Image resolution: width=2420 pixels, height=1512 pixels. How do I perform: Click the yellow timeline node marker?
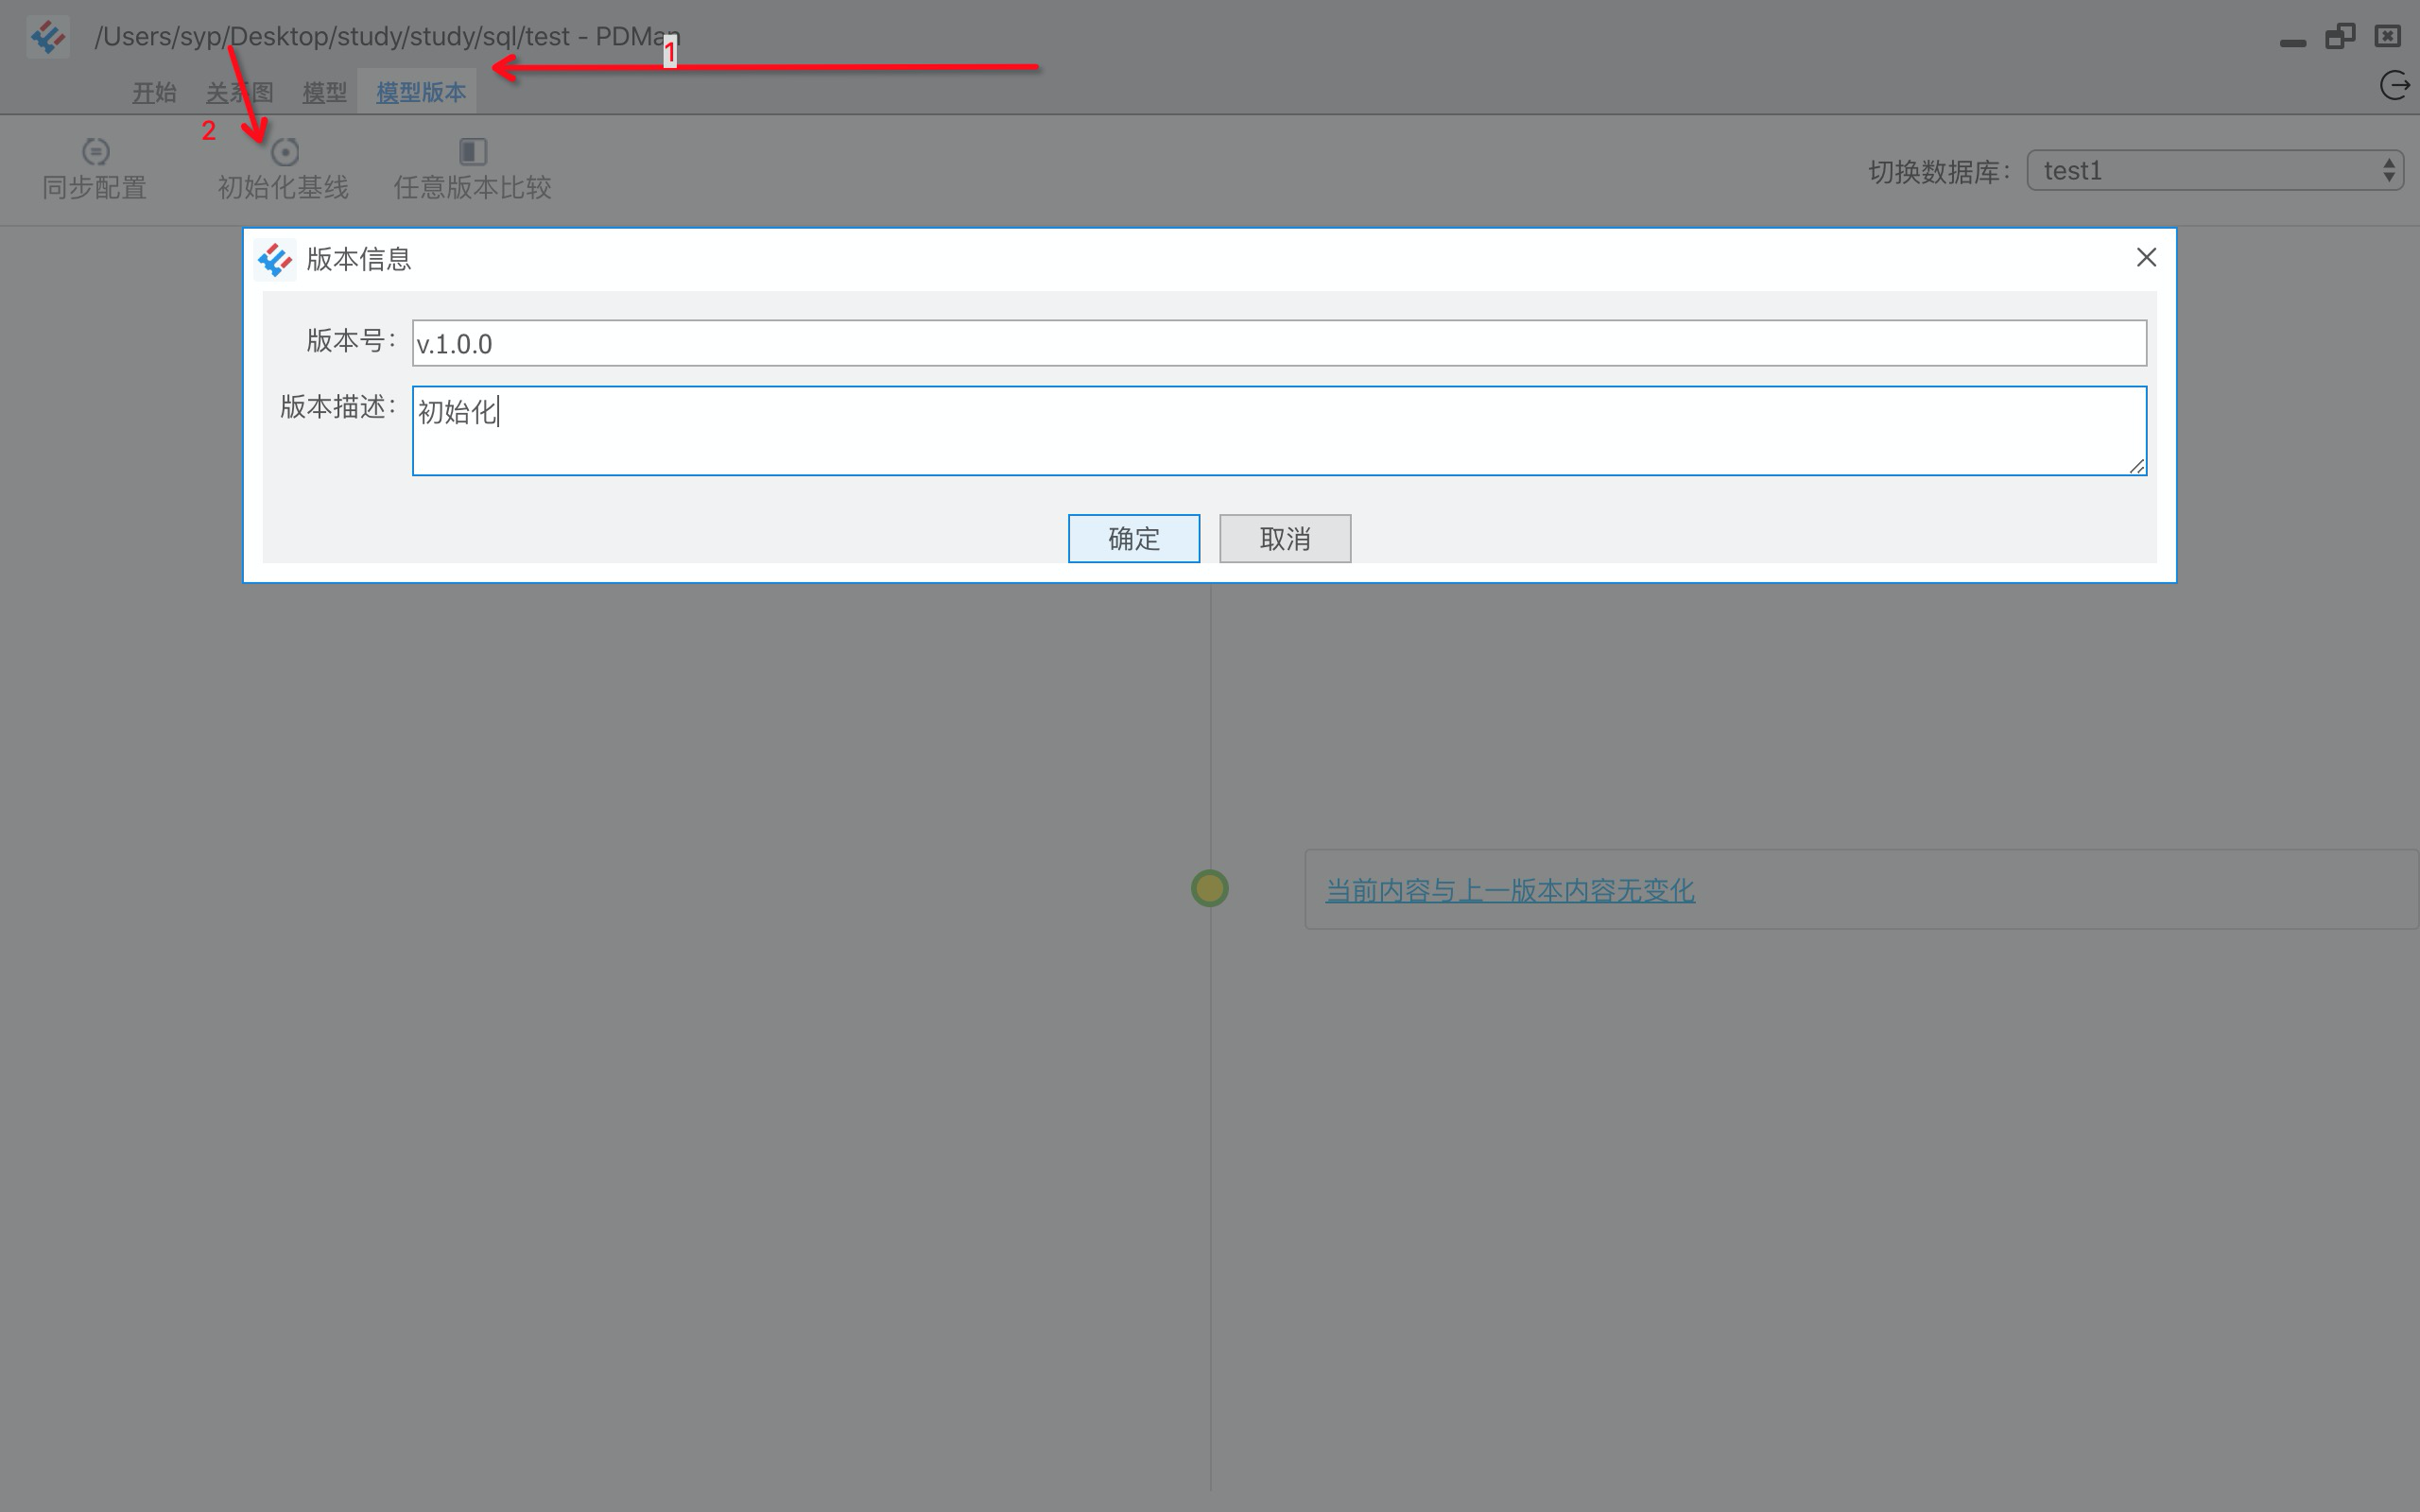[1209, 888]
